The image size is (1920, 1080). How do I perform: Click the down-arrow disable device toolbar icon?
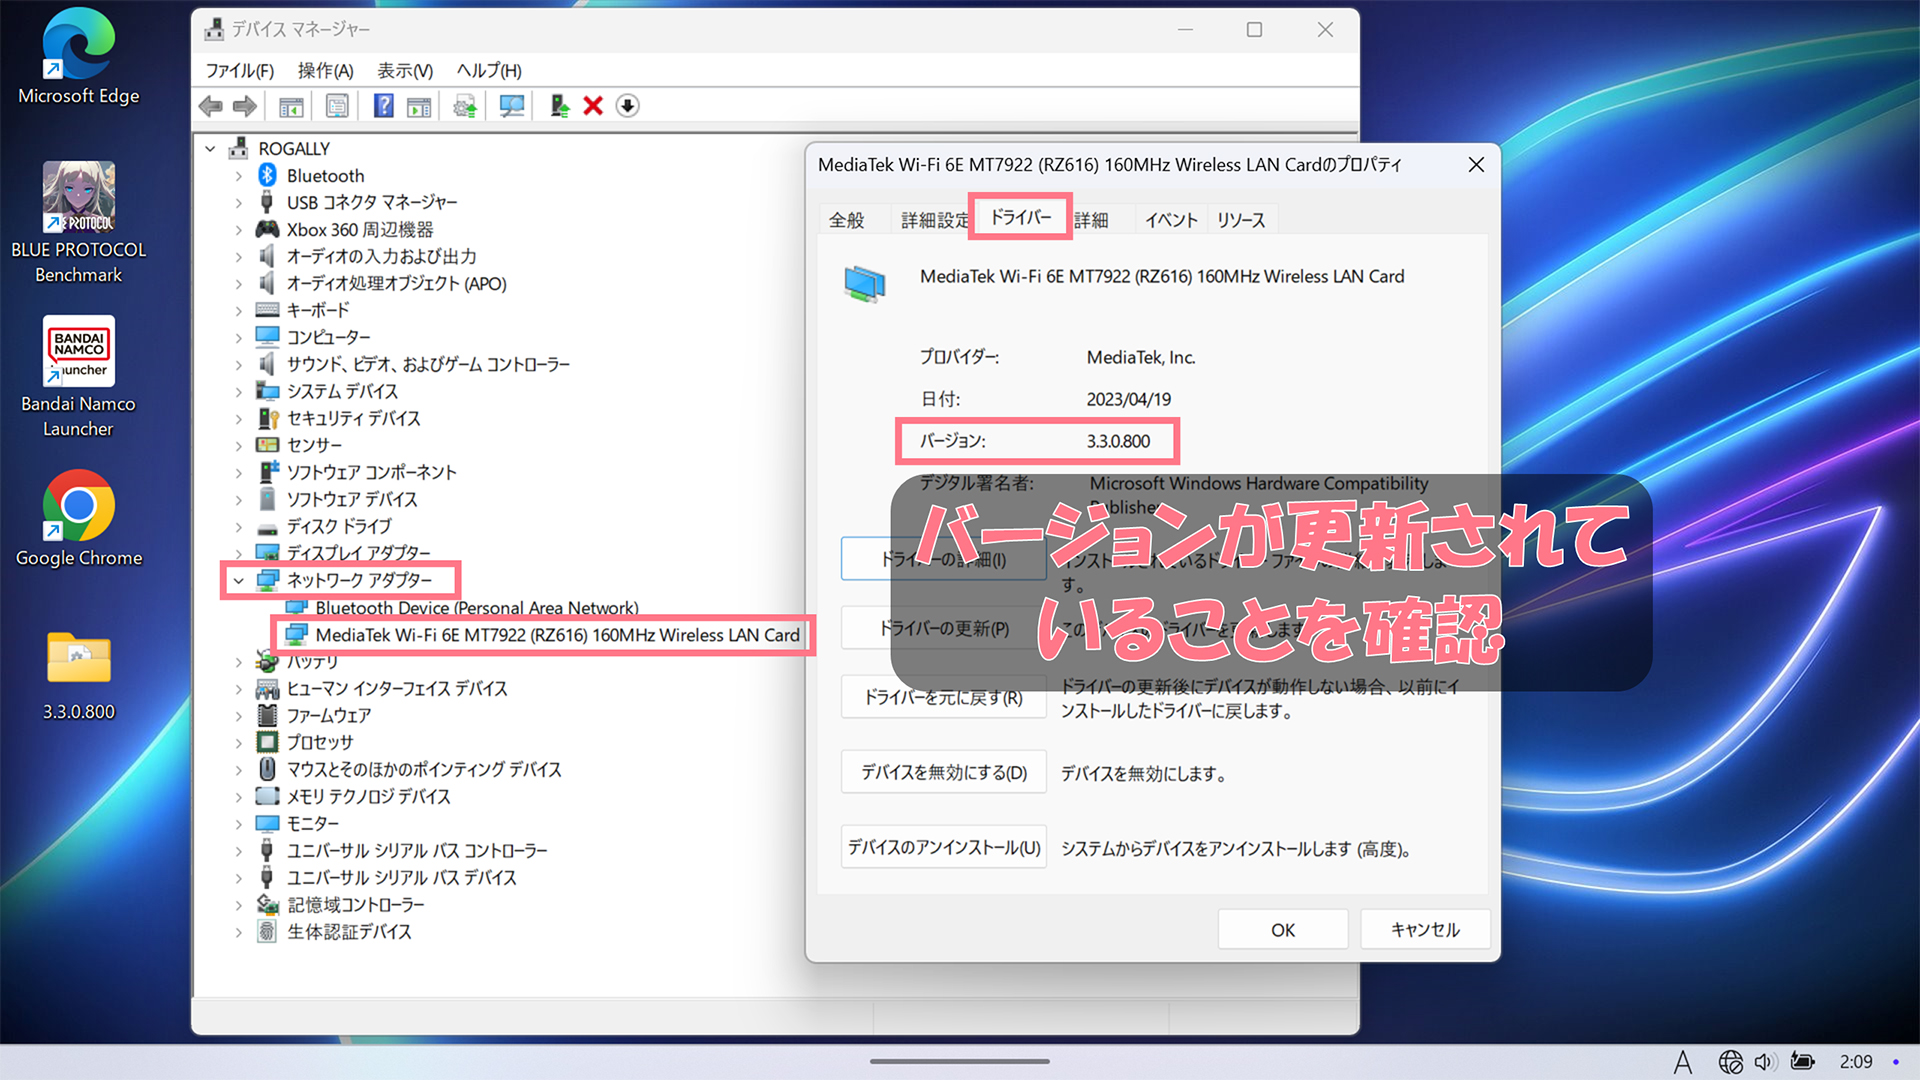tap(628, 106)
